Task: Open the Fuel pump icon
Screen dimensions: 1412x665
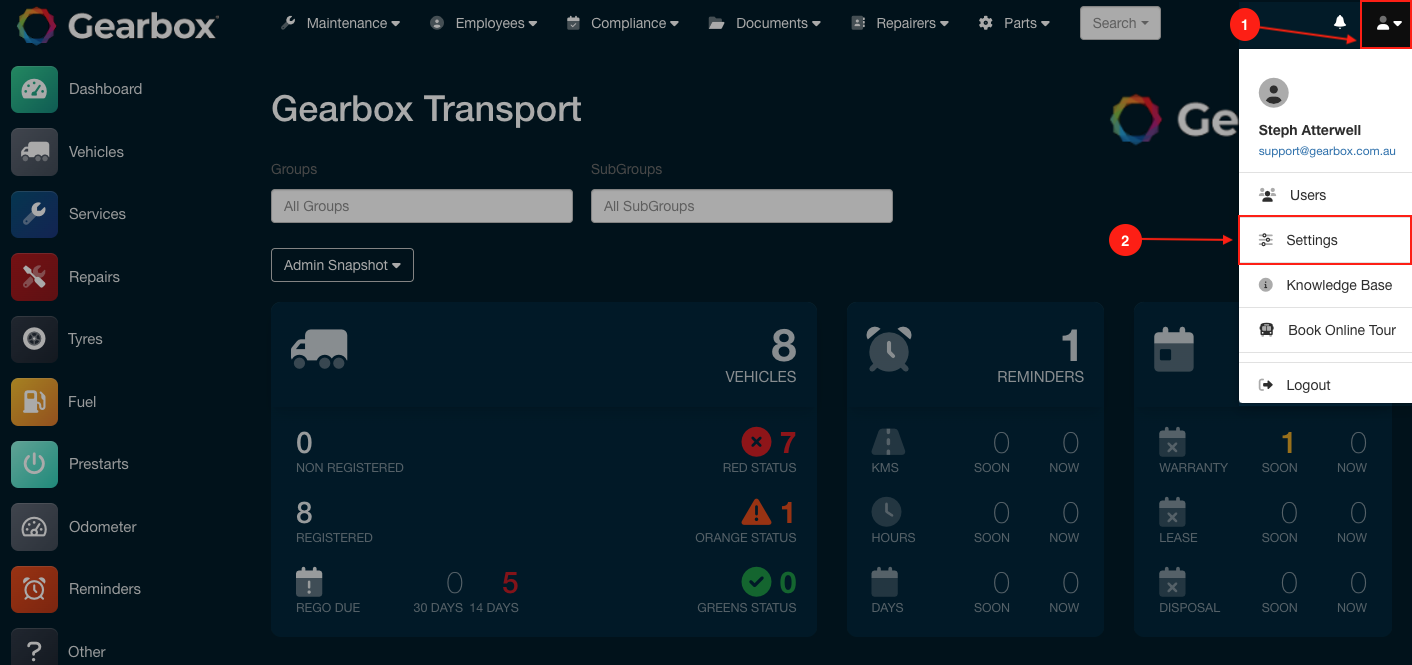Action: tap(34, 401)
